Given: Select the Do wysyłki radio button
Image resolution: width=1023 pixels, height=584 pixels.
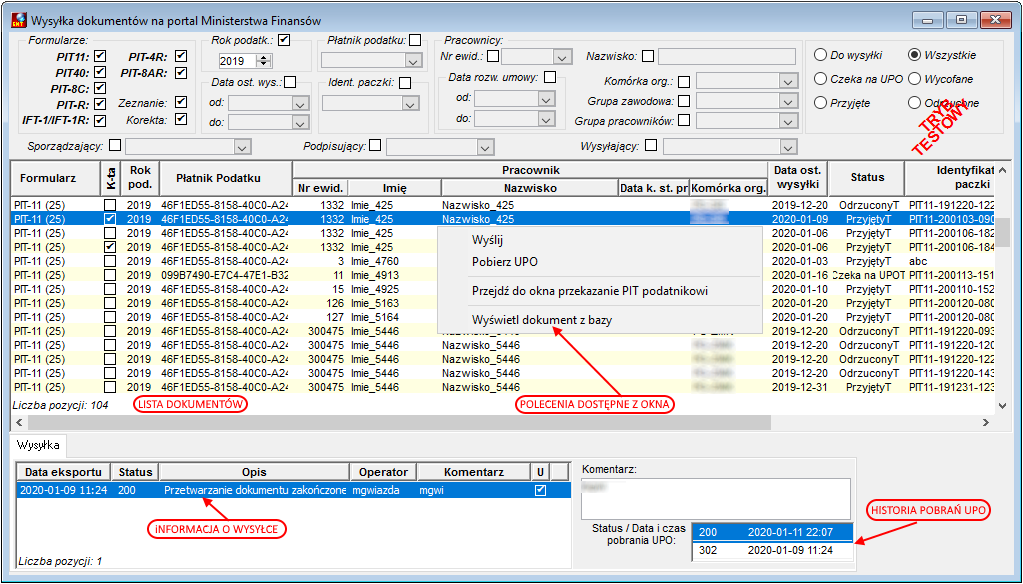Looking at the screenshot, I should (820, 55).
